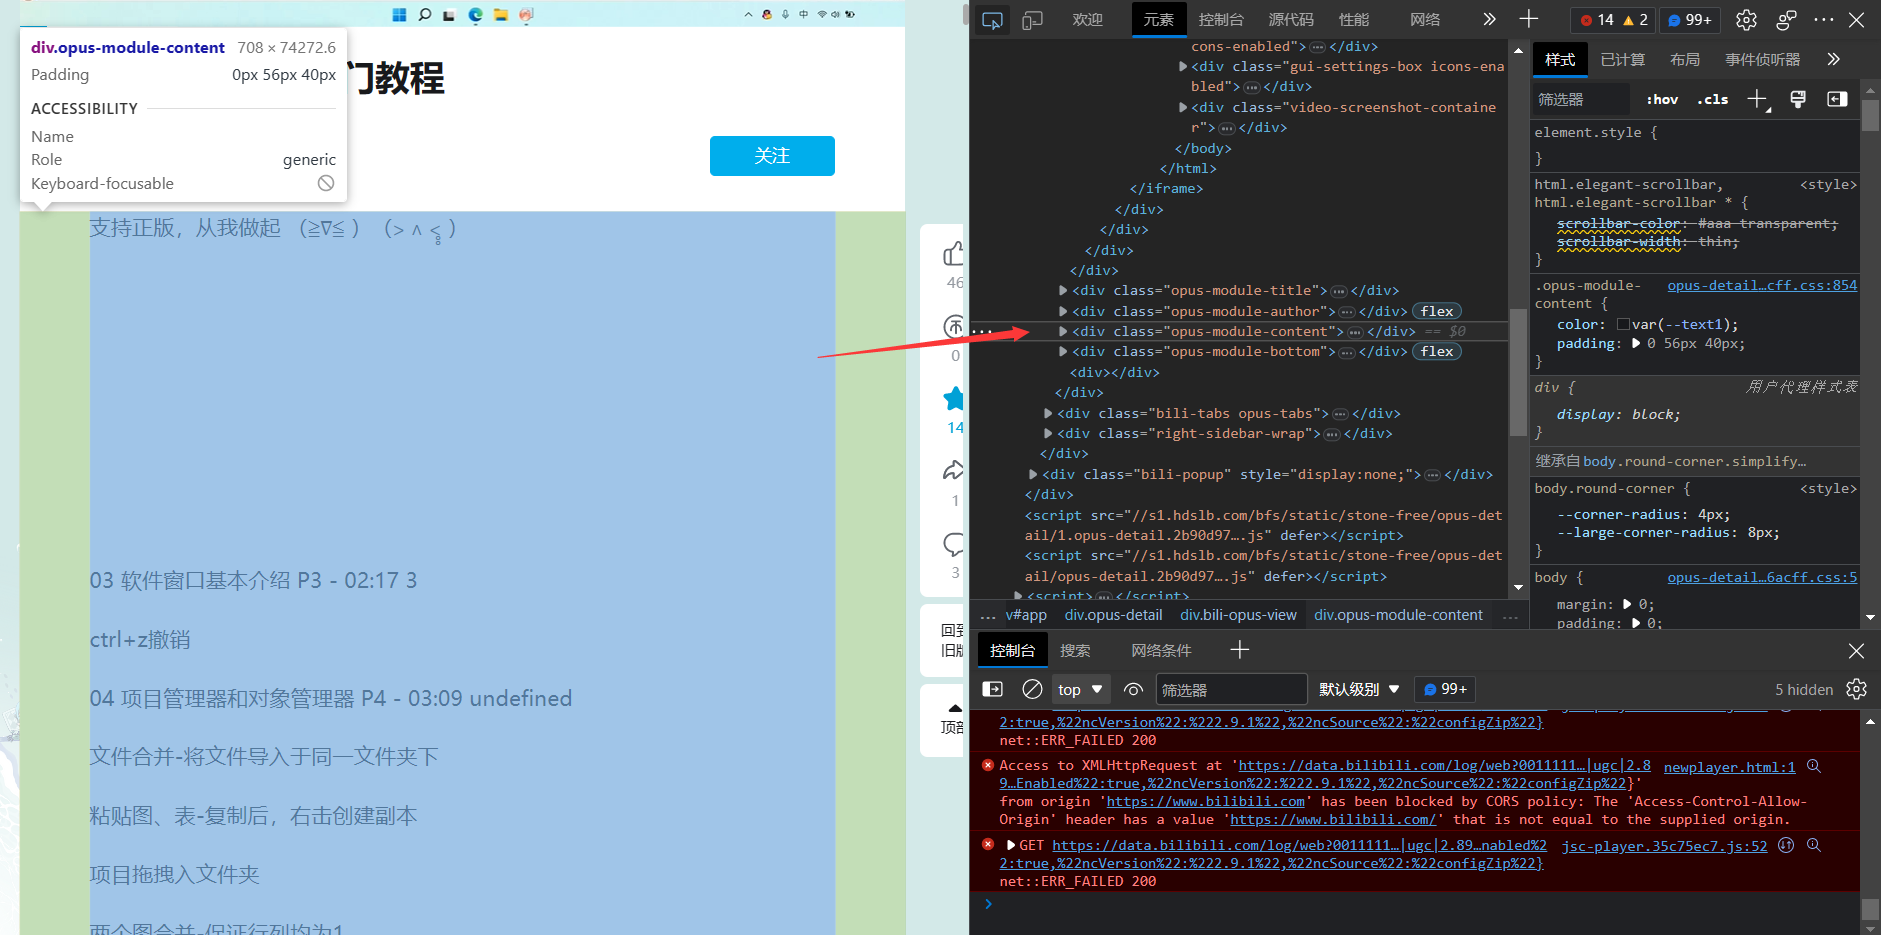This screenshot has height=935, width=1881.
Task: Select div.opus-module-content breadcrumb item
Action: point(1398,615)
